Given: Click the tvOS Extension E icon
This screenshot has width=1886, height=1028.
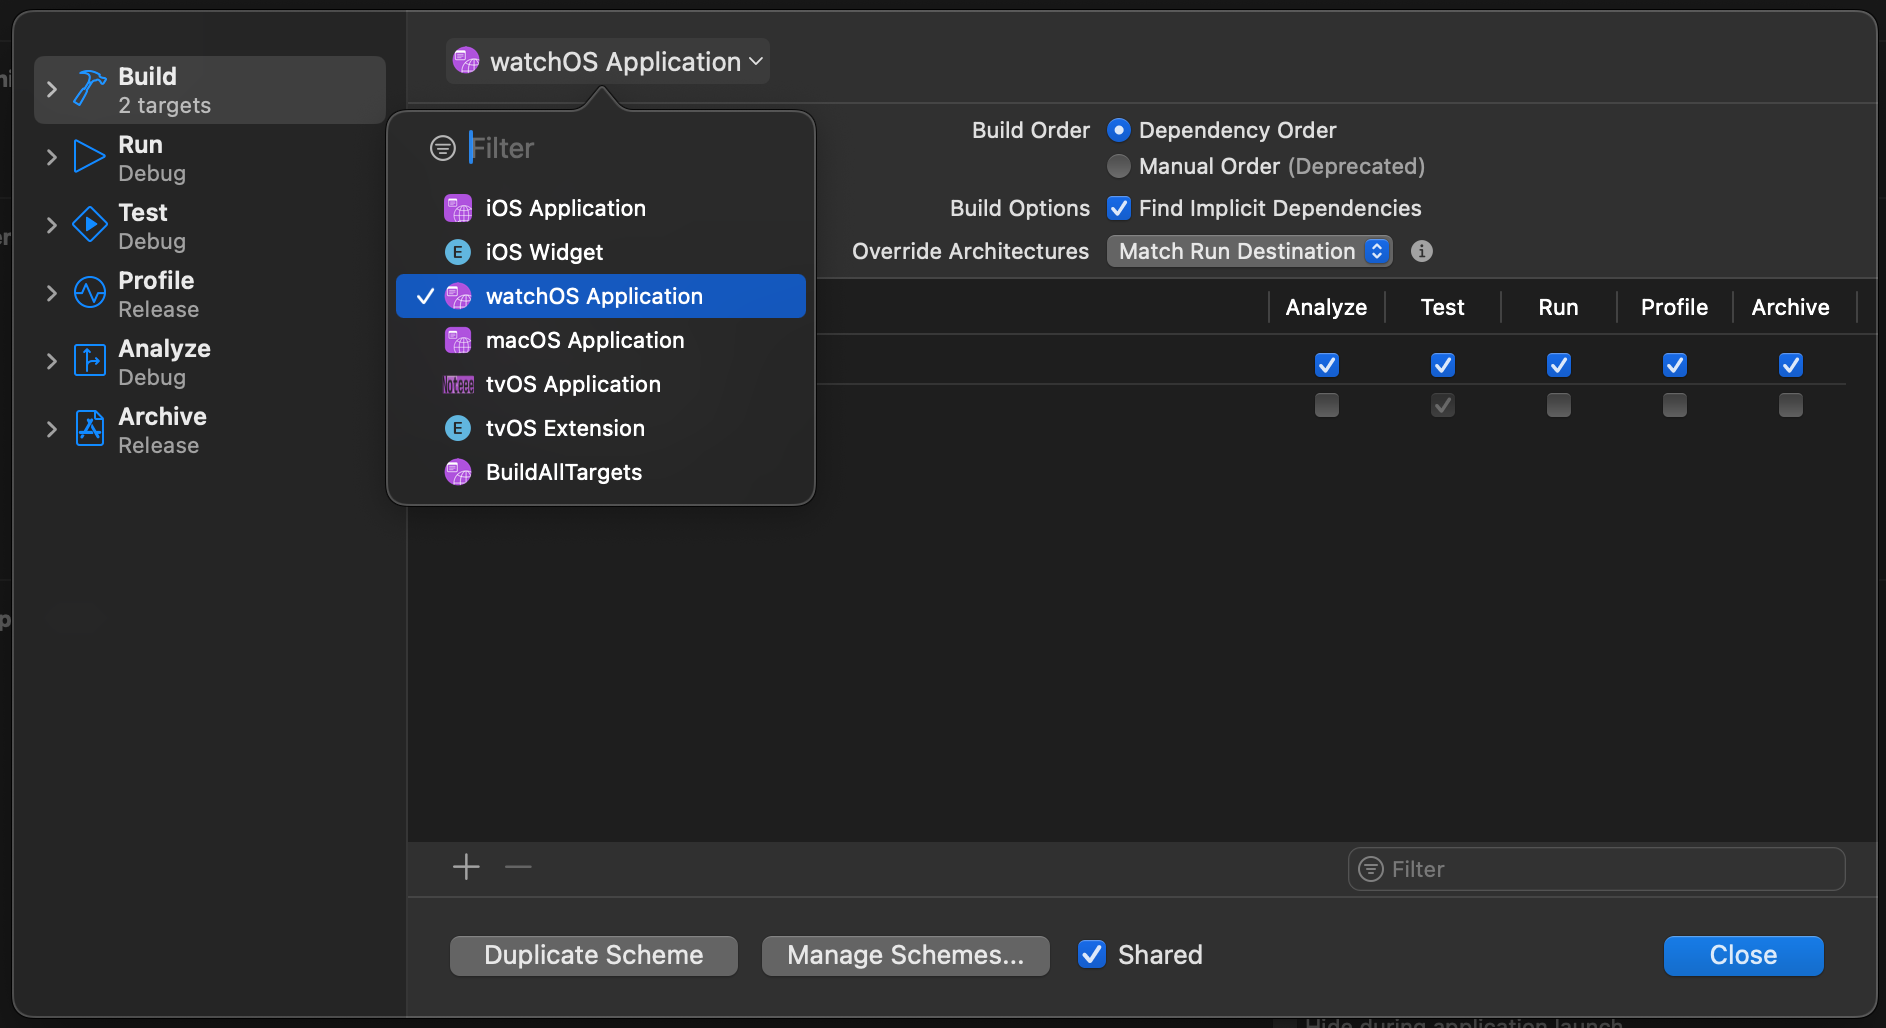Looking at the screenshot, I should coord(458,428).
